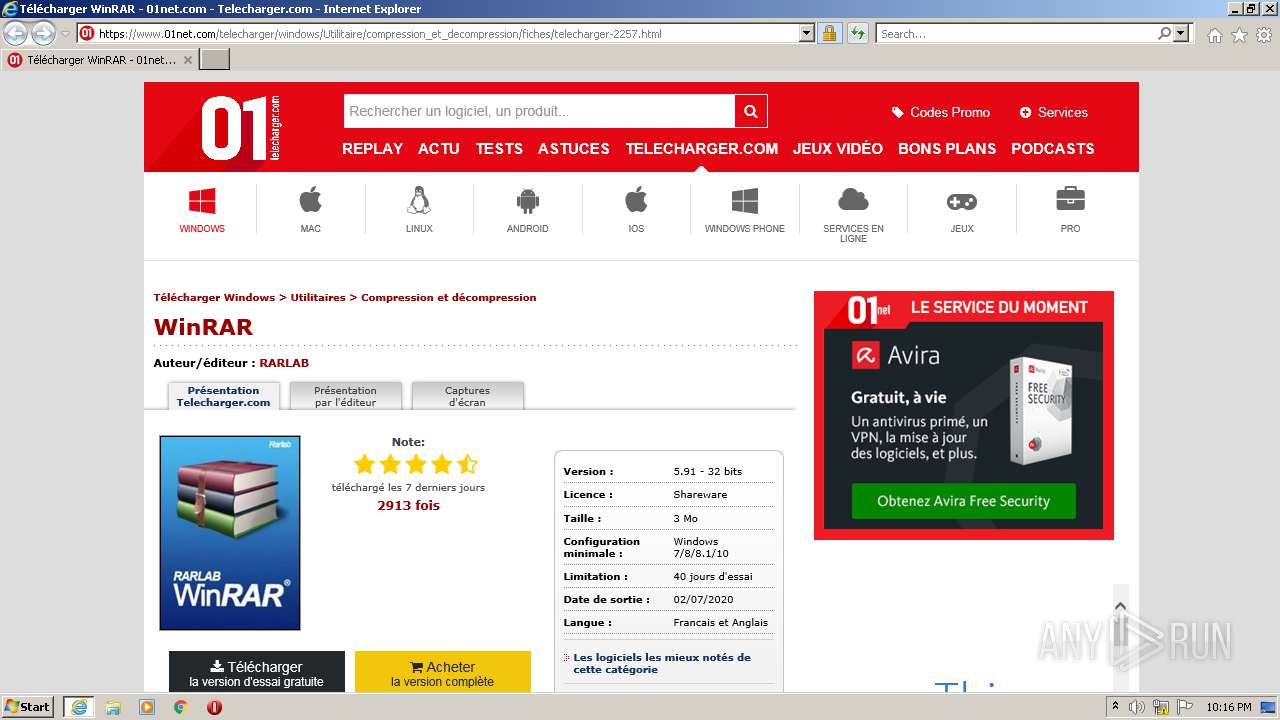Click the WinRAR box thumbnail image

pyautogui.click(x=230, y=533)
